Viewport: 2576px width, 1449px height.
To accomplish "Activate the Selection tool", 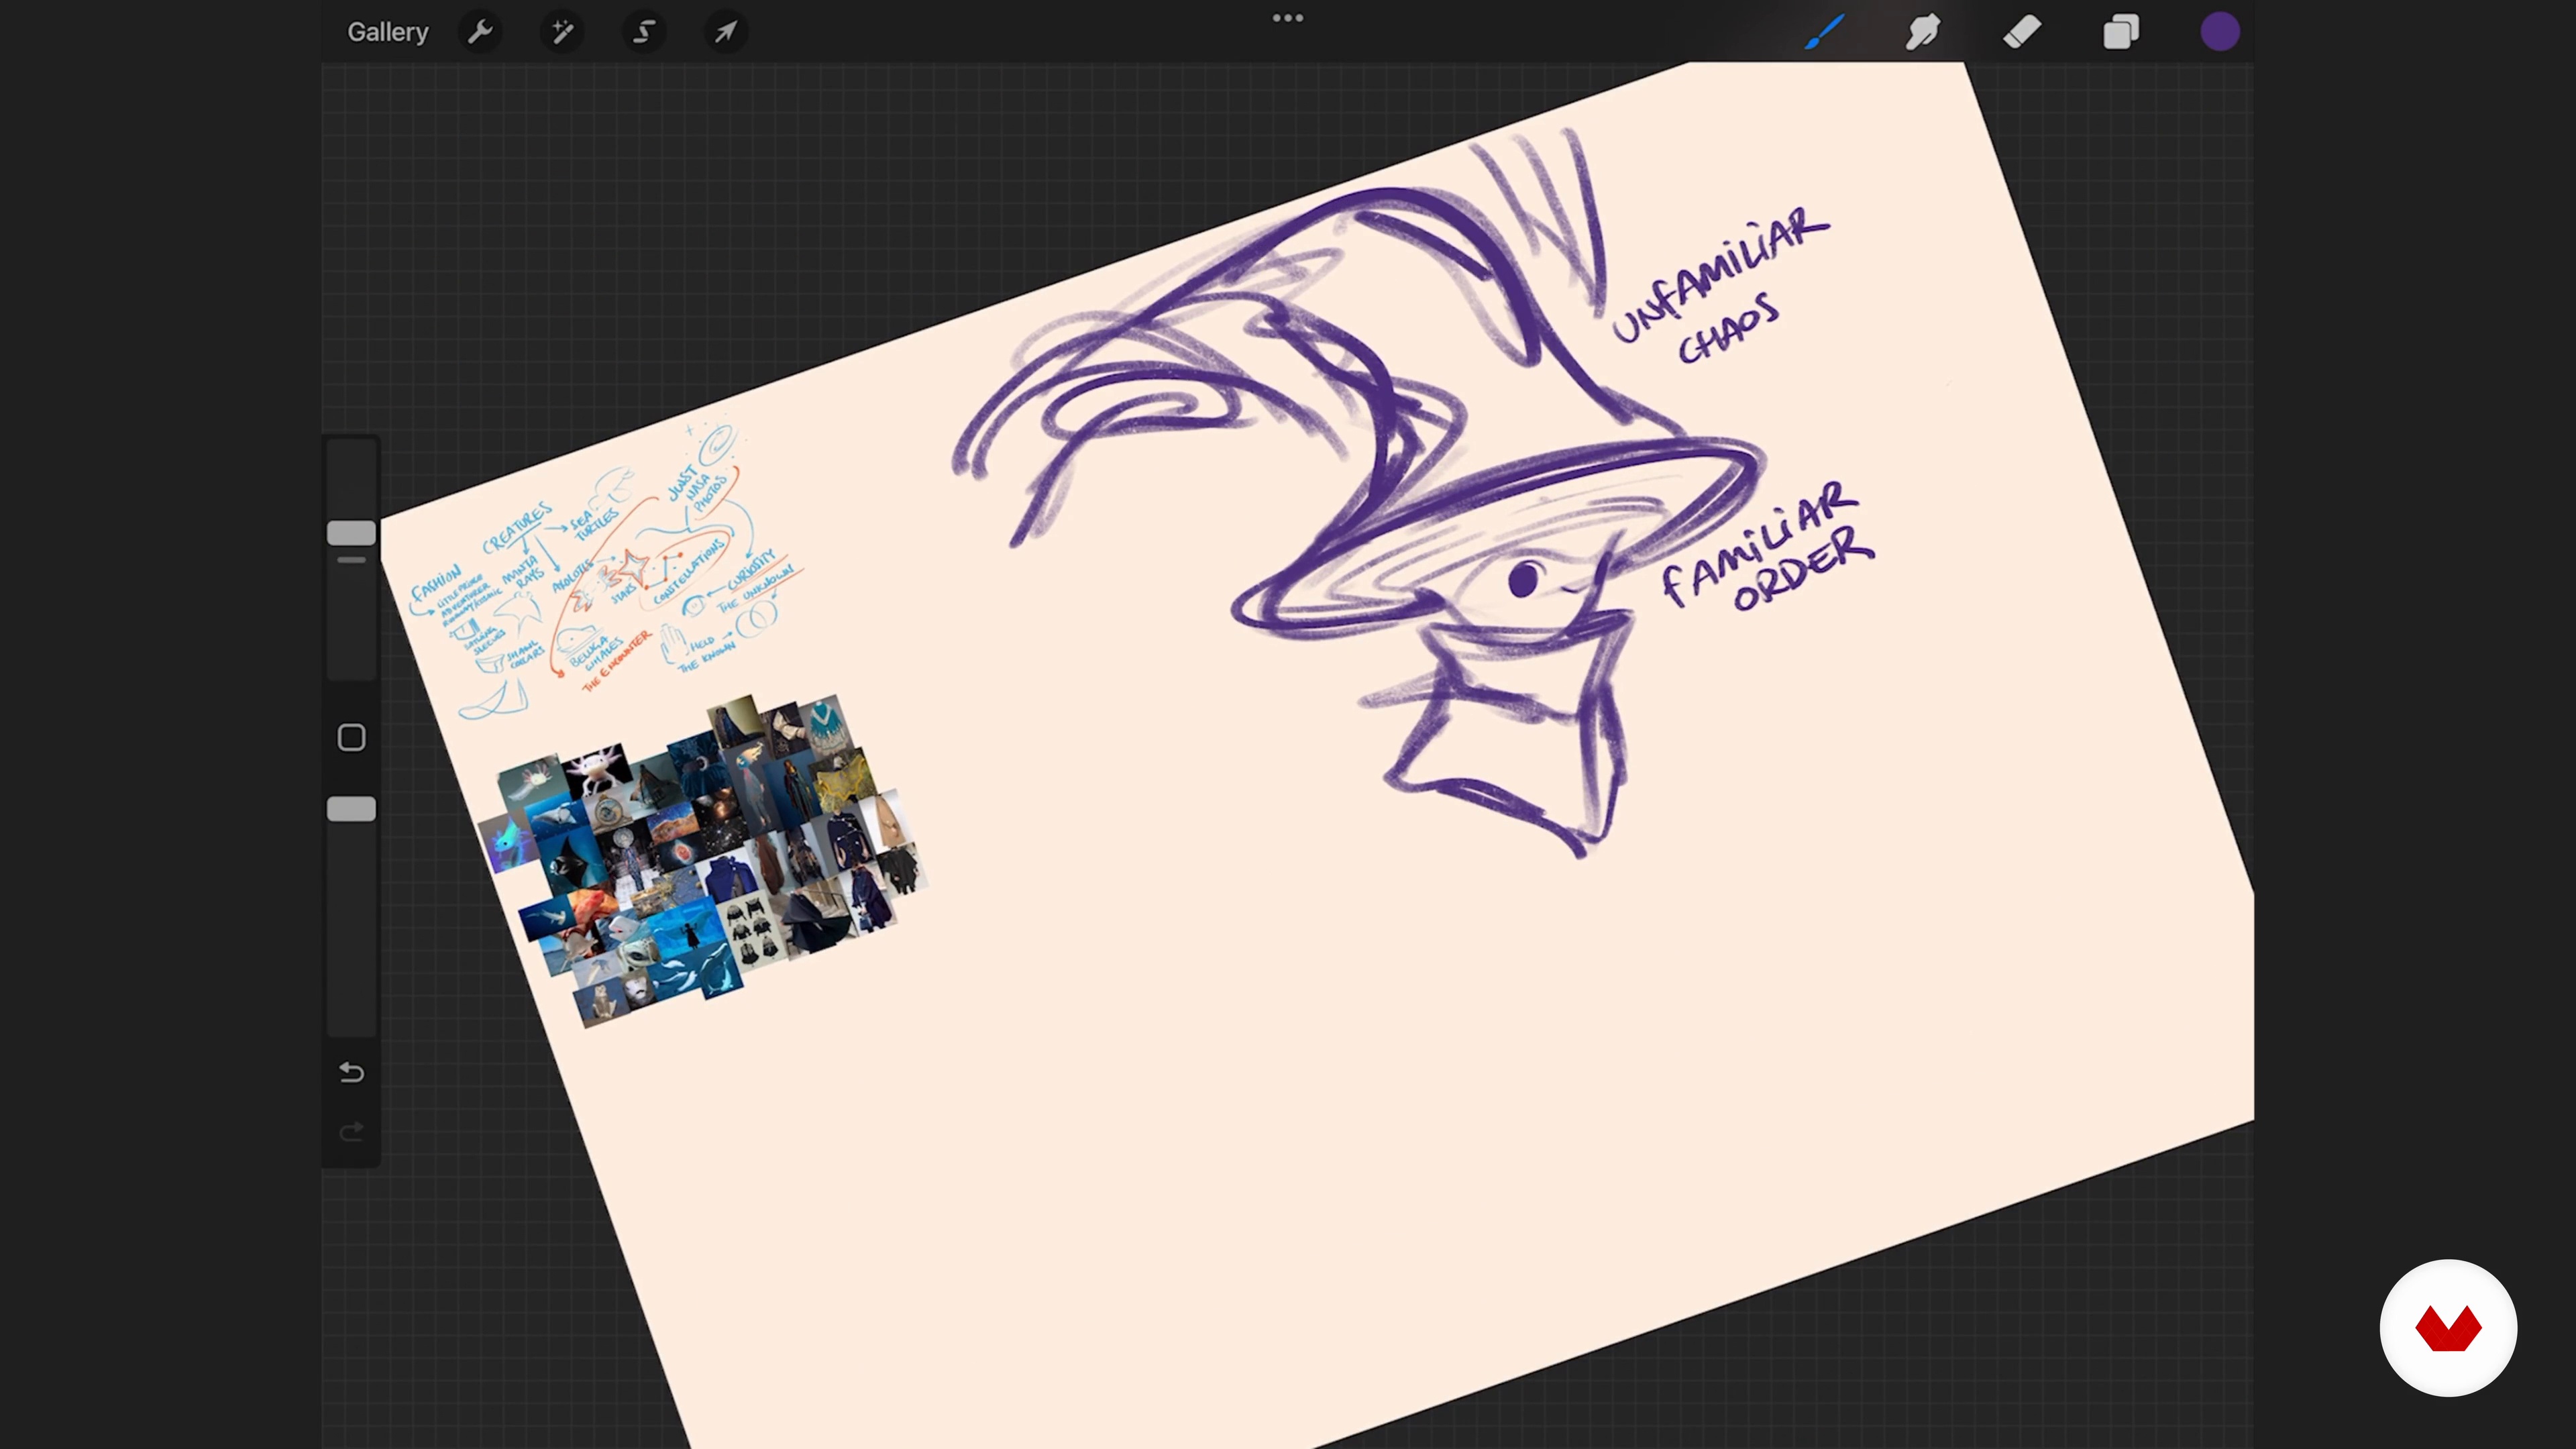I will (x=644, y=32).
